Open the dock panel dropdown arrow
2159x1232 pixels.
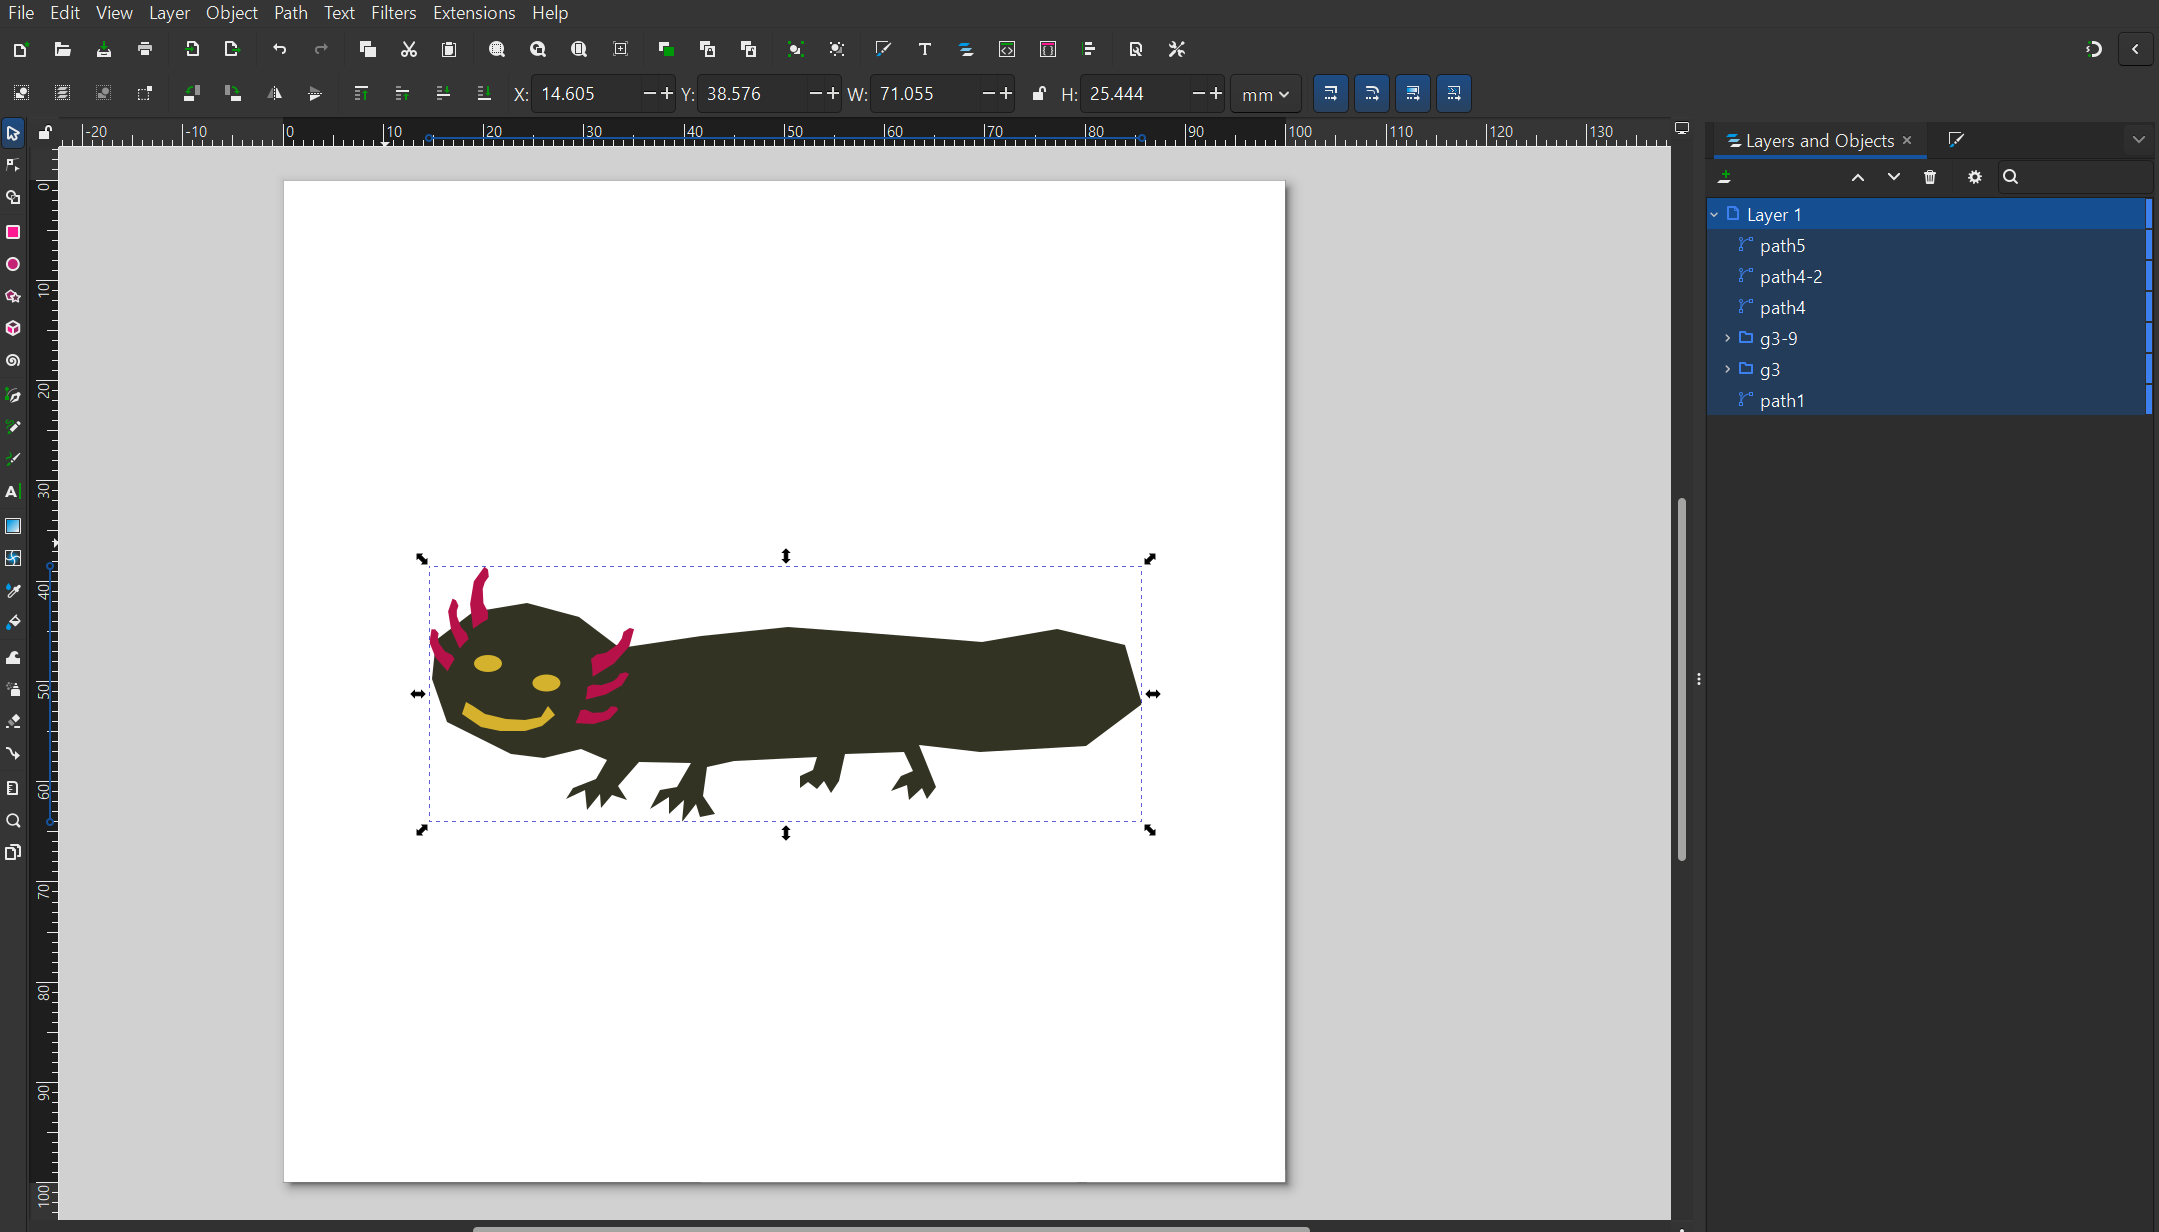tap(2139, 140)
